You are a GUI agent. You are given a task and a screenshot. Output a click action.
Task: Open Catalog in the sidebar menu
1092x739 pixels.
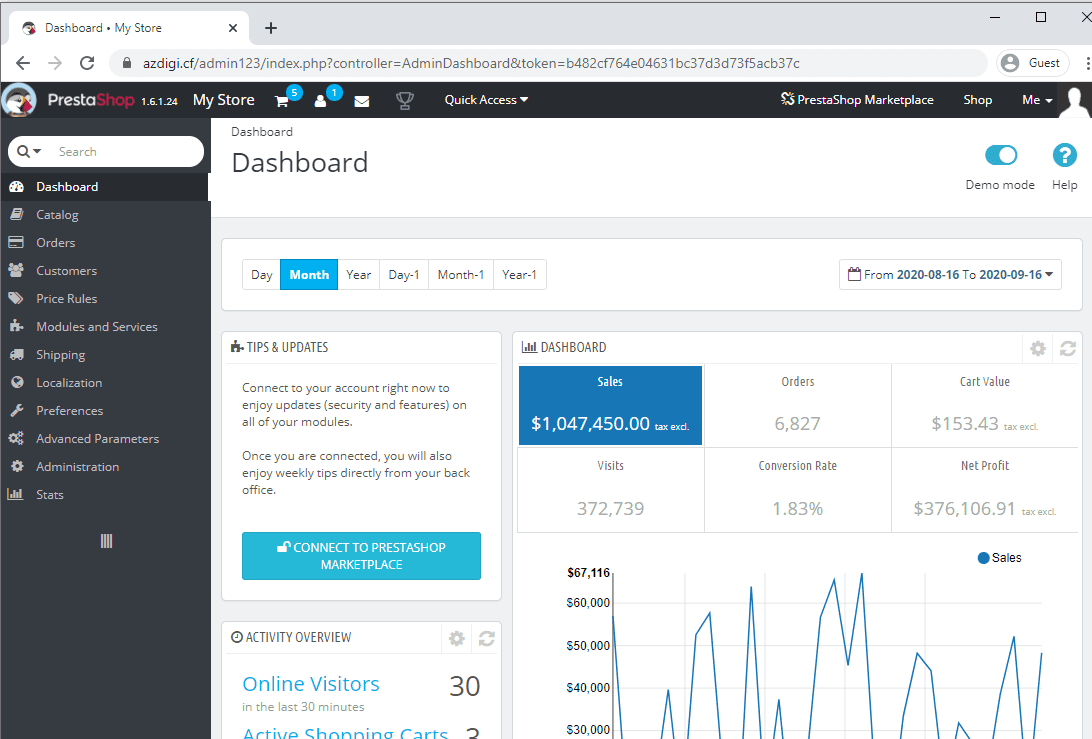(57, 215)
